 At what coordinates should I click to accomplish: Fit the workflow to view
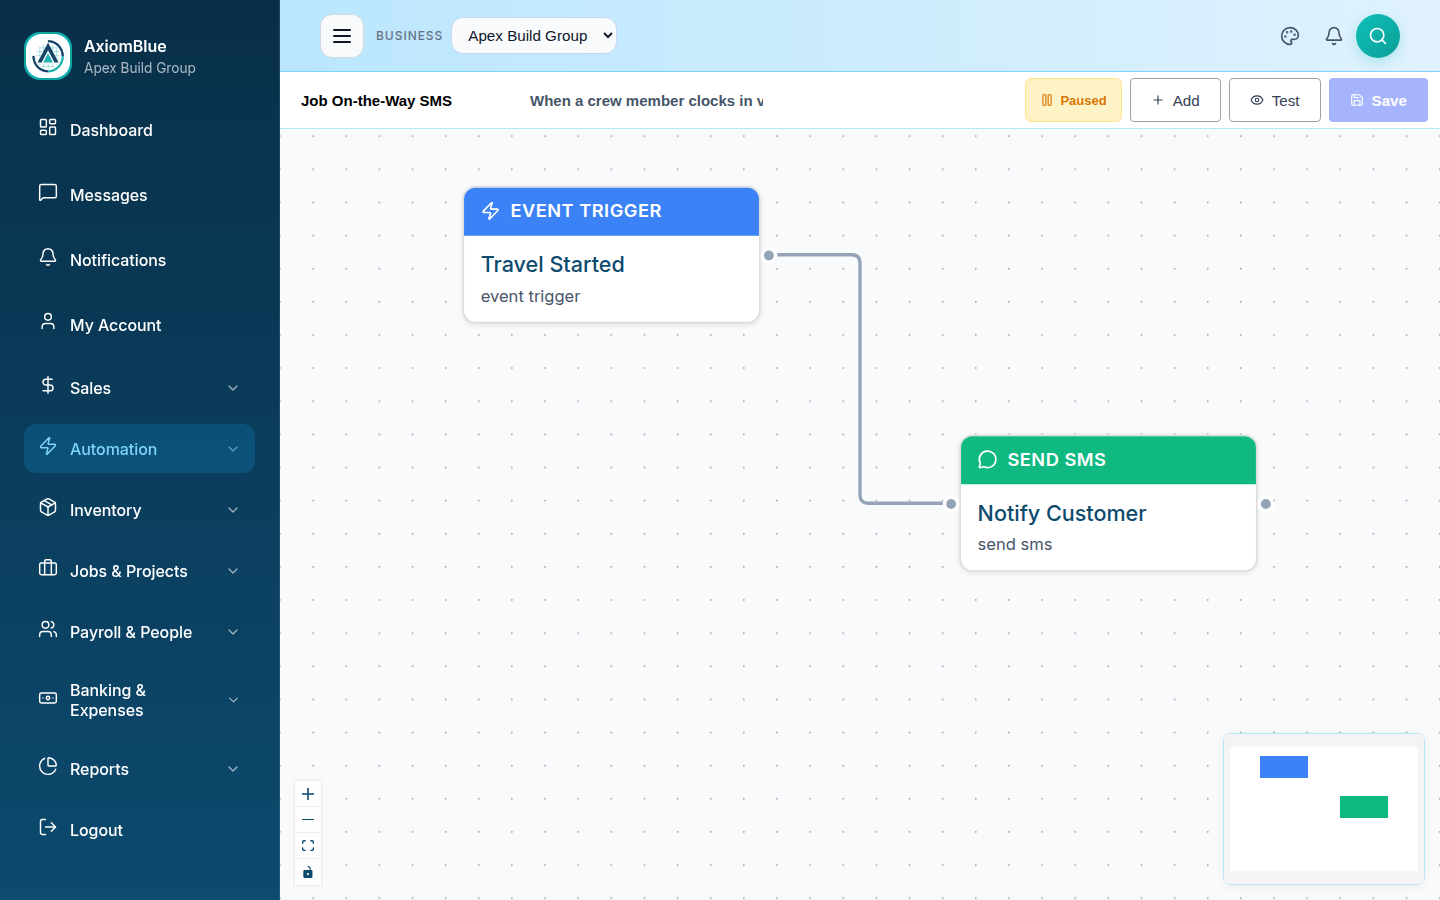[308, 845]
